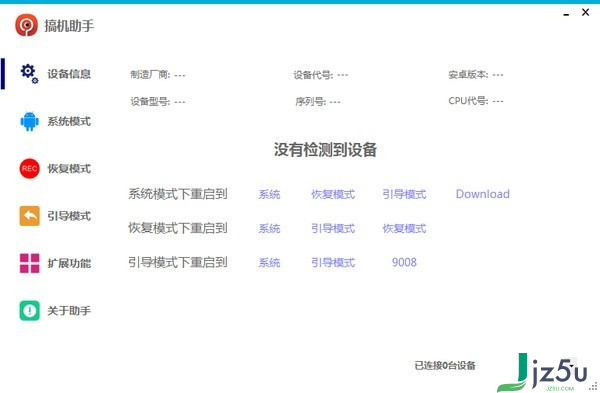Open 关于助手 via the green exclamation icon
The image size is (600, 393).
pyautogui.click(x=29, y=310)
